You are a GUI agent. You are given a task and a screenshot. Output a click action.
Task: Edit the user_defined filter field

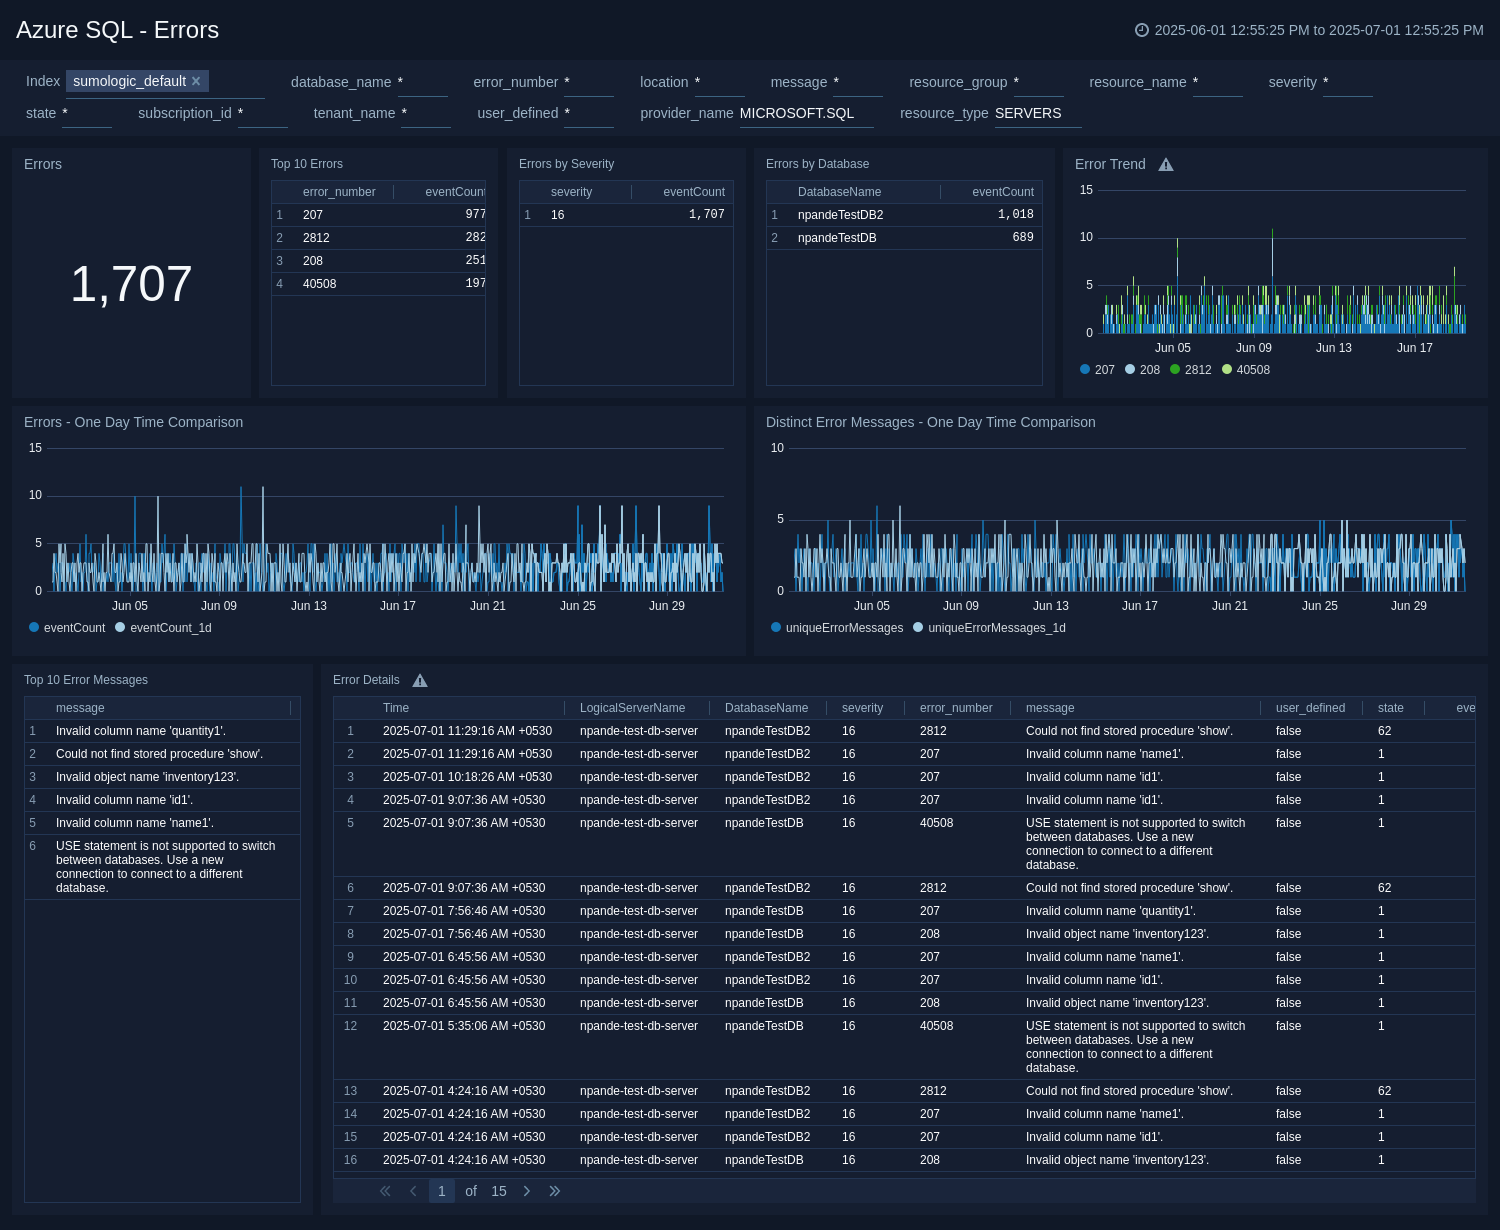pyautogui.click(x=589, y=114)
